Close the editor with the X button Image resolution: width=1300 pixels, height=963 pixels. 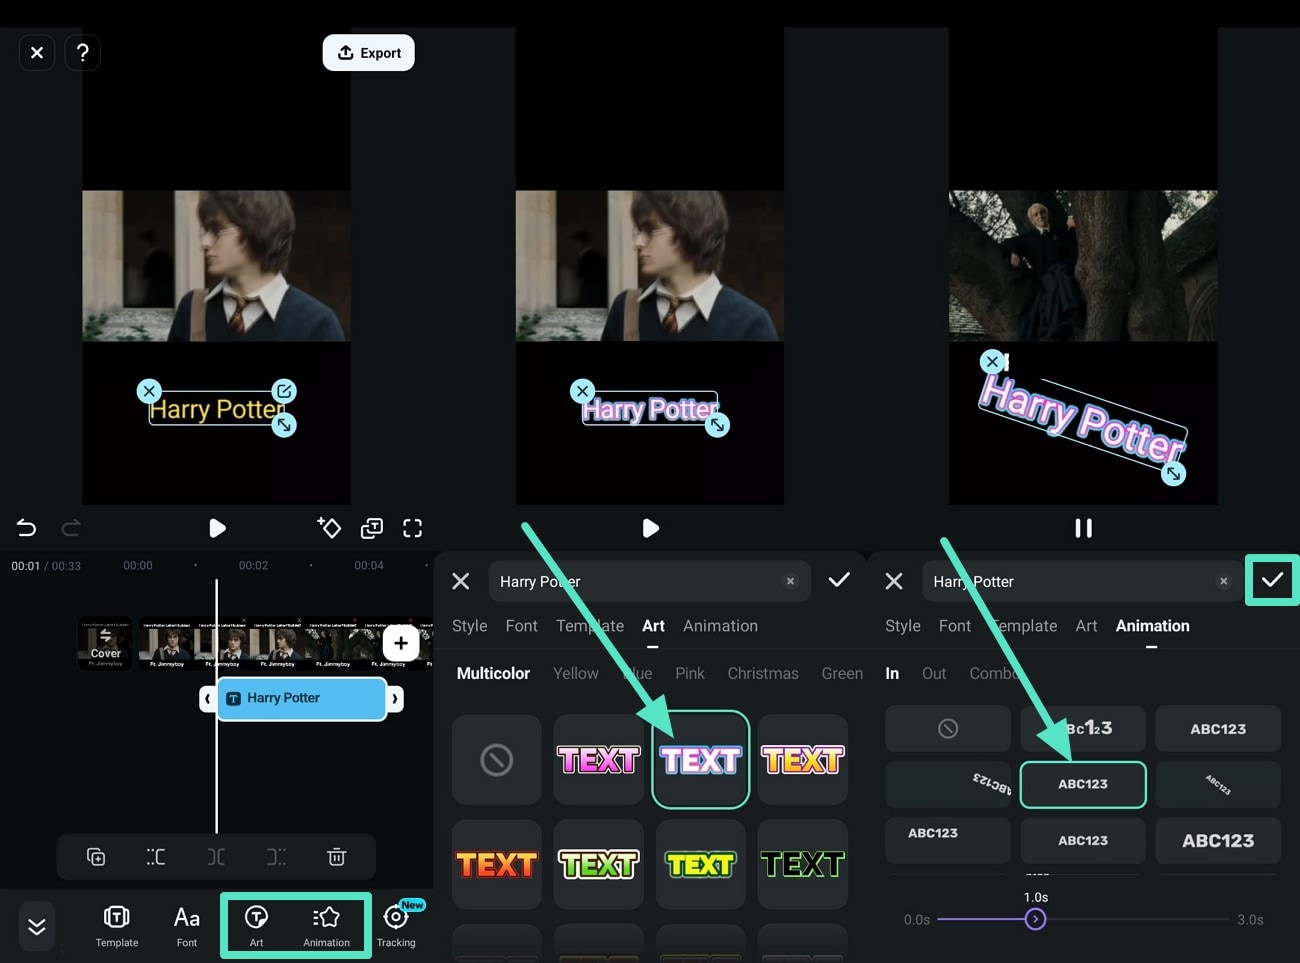coord(37,52)
